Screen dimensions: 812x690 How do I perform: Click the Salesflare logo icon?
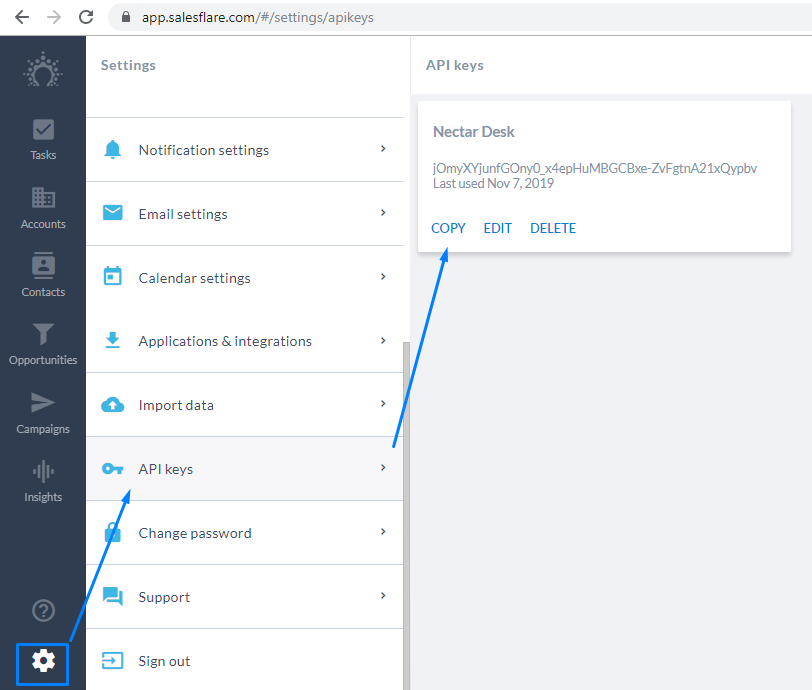(x=43, y=70)
